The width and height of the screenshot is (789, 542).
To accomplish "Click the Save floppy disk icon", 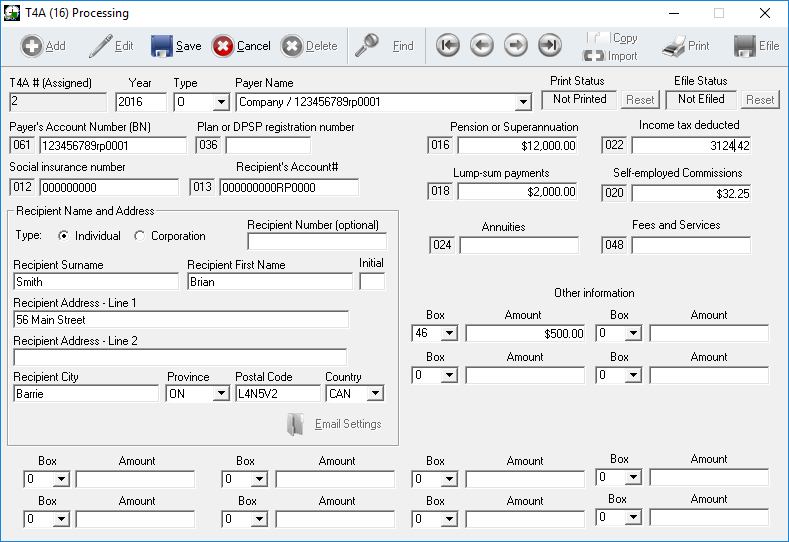I will point(162,46).
